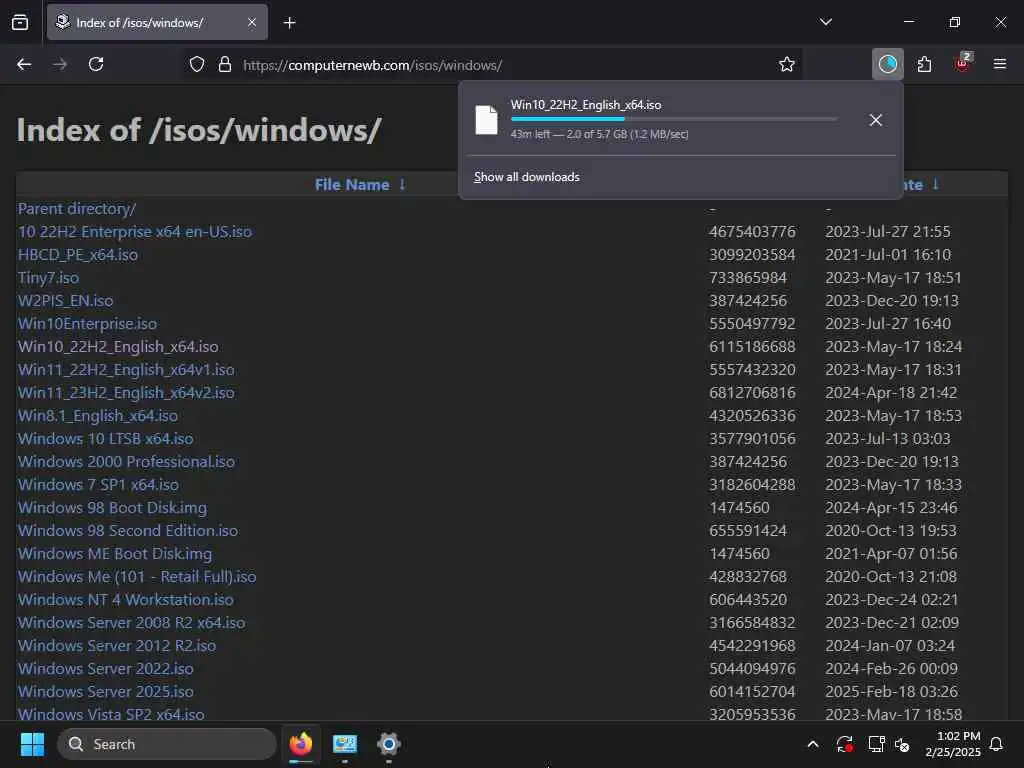
Task: Open a new tab with the plus button
Action: (x=289, y=23)
